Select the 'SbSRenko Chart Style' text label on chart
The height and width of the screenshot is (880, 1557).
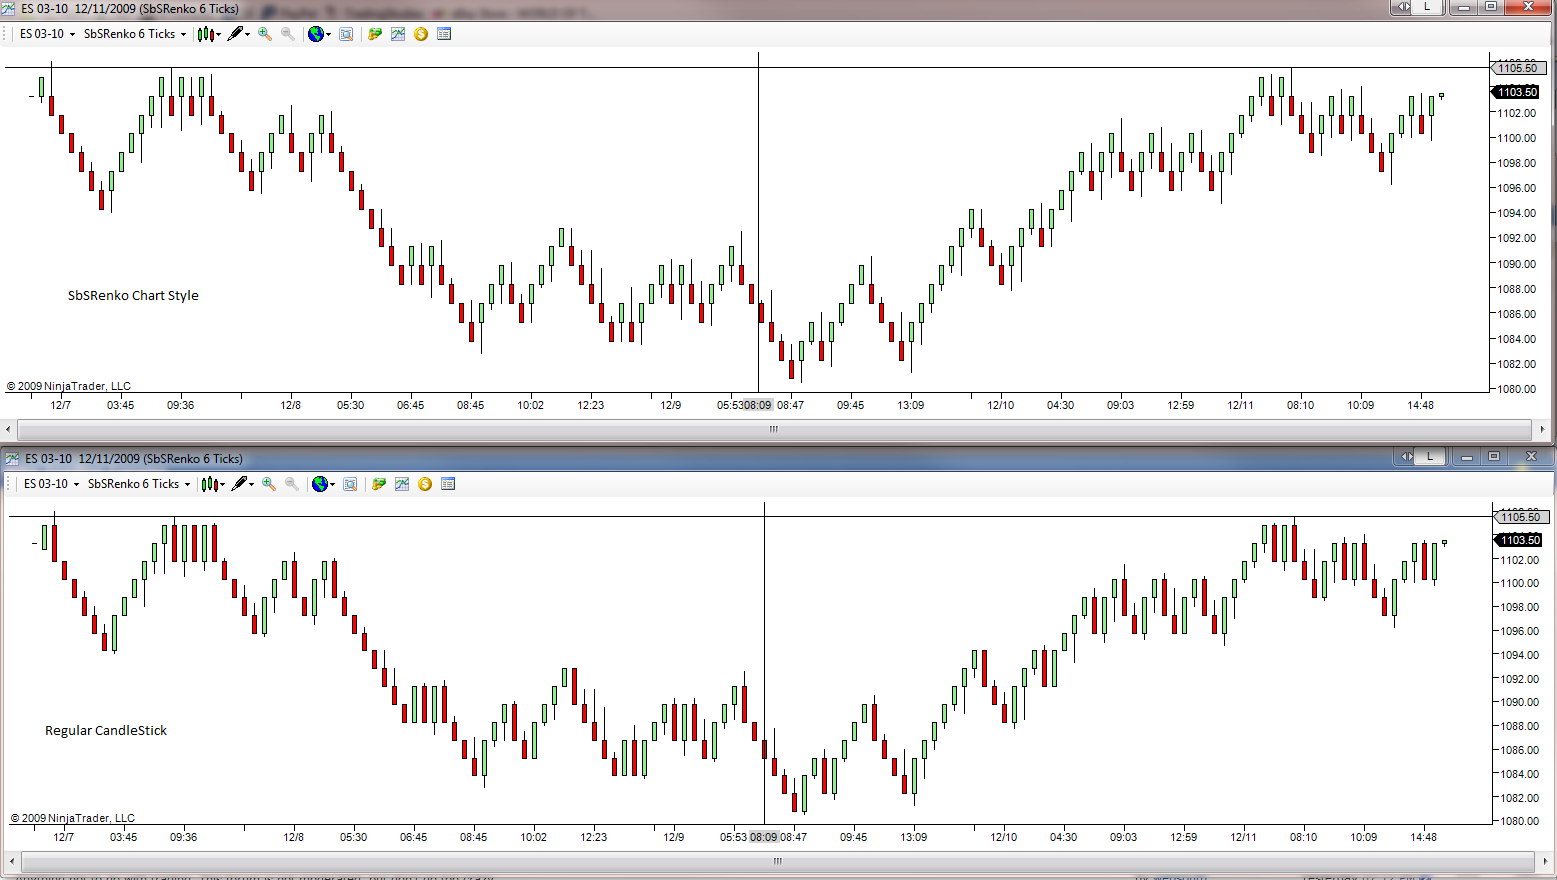(133, 296)
